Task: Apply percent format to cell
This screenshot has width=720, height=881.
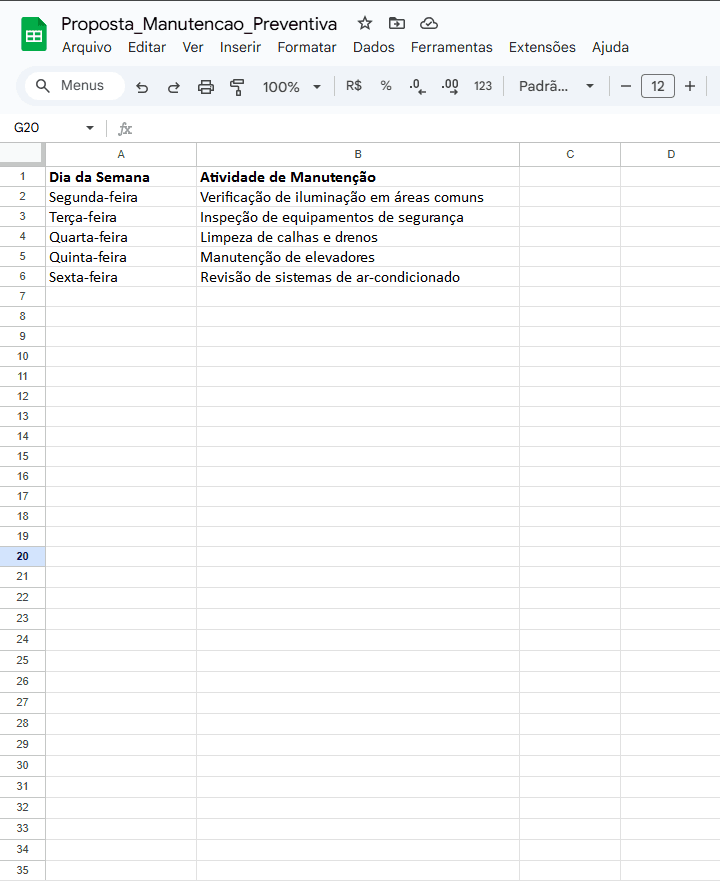Action: click(x=386, y=86)
